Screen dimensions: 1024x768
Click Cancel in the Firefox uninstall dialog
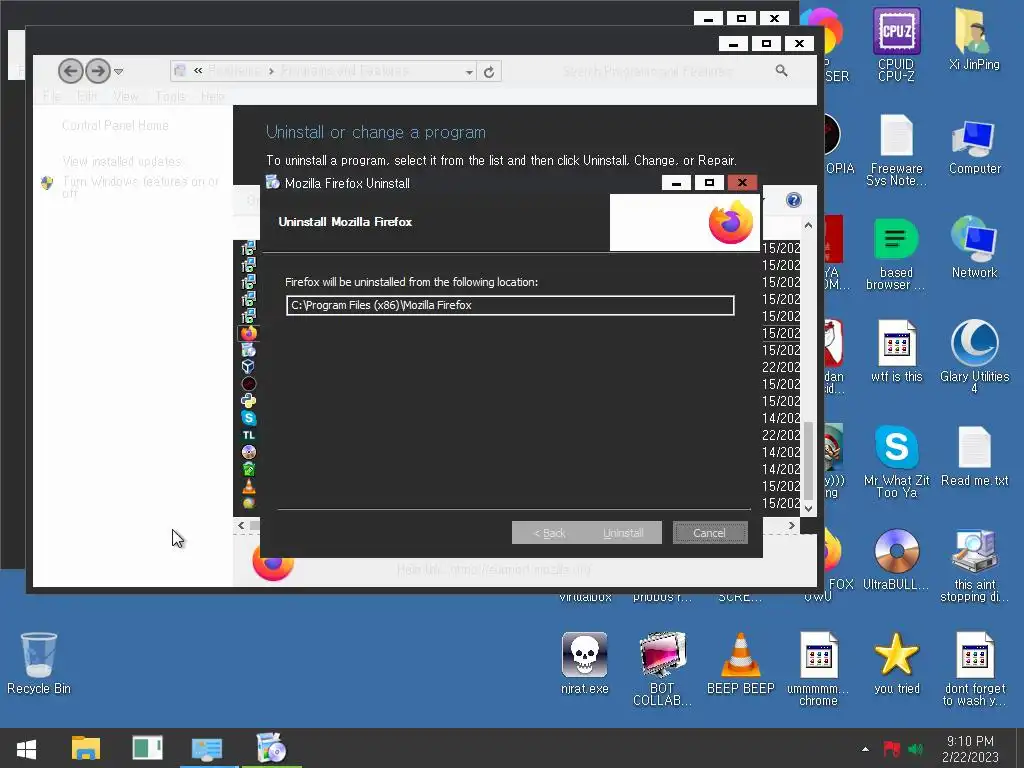(710, 533)
